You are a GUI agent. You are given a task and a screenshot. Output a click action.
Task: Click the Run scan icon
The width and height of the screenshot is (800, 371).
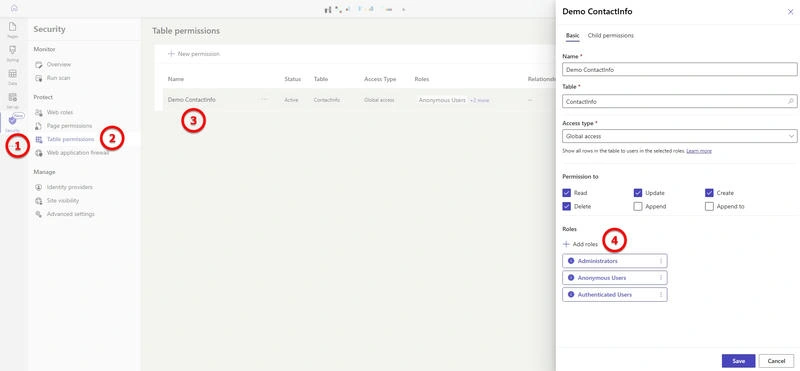(38, 78)
